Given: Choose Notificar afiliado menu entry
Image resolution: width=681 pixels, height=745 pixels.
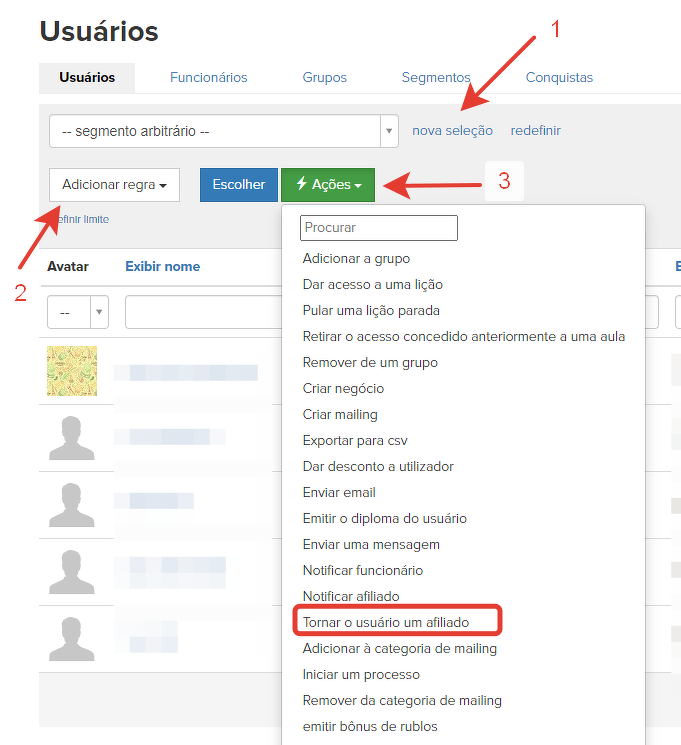Looking at the screenshot, I should tap(351, 596).
